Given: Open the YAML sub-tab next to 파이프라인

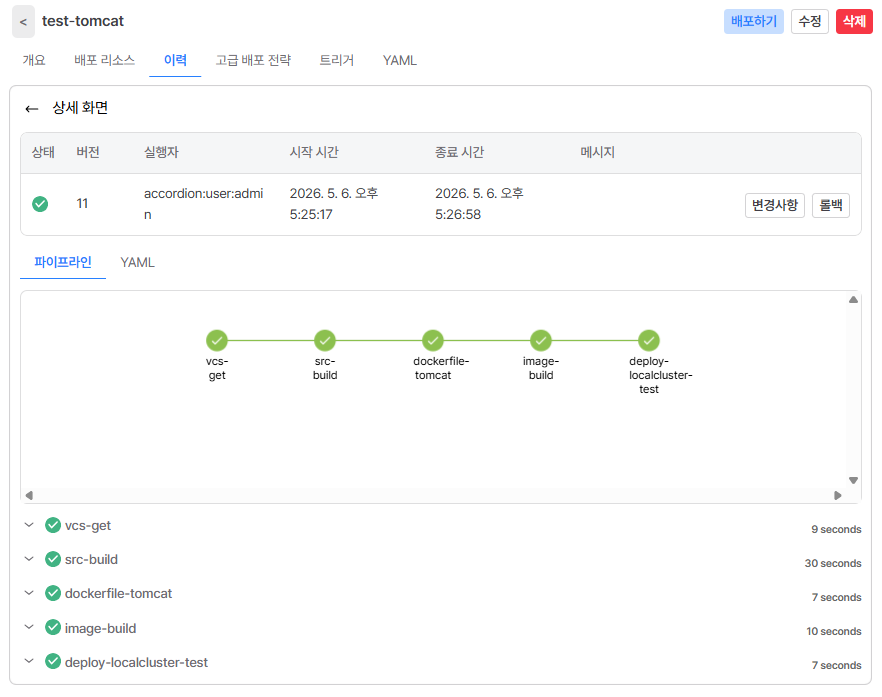Looking at the screenshot, I should click(137, 262).
